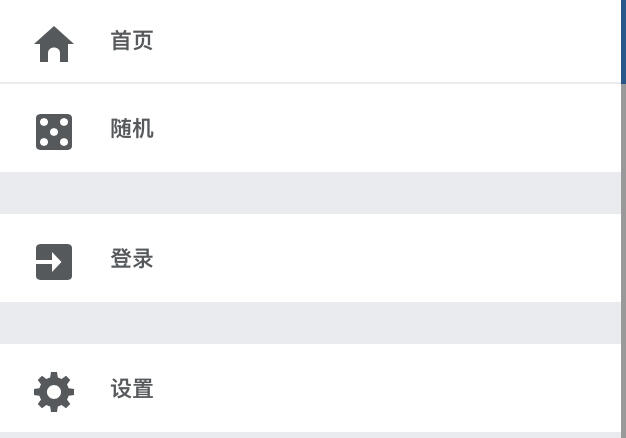Viewport: 626px width, 438px height.
Task: Click the gray band below 设置 row
Action: (310, 435)
